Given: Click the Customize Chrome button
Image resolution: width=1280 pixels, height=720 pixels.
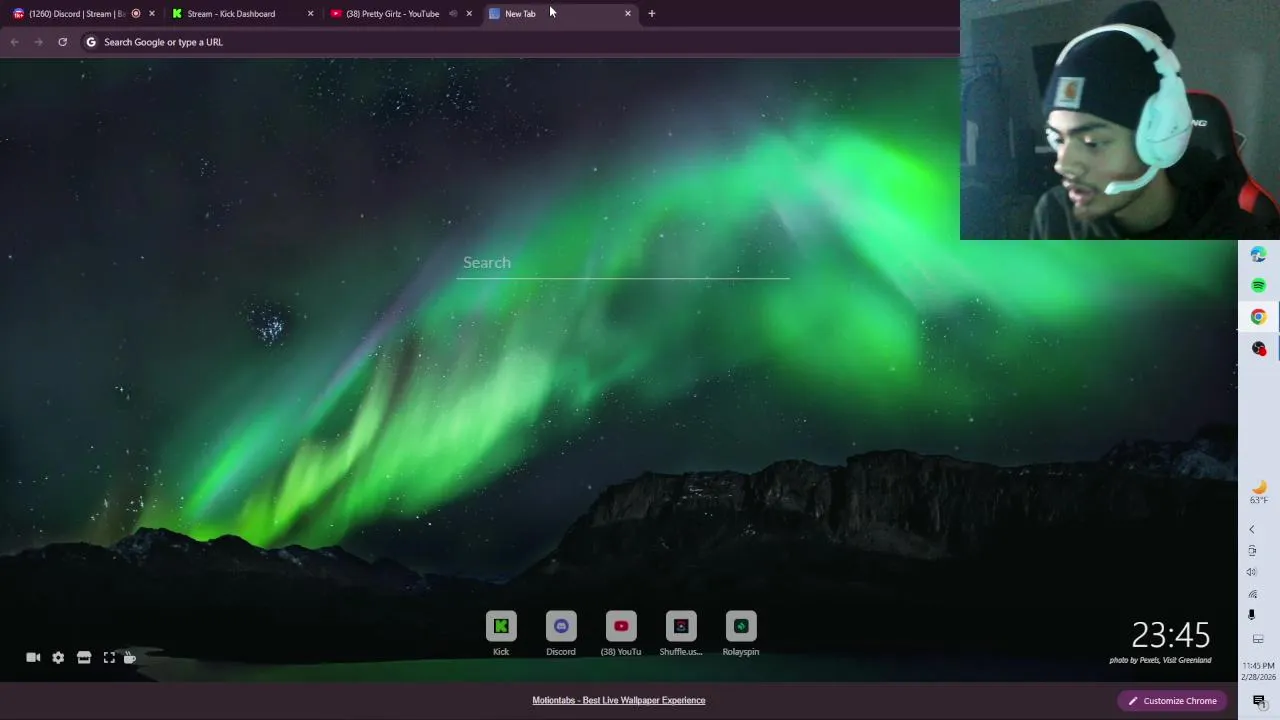Looking at the screenshot, I should click(x=1172, y=701).
